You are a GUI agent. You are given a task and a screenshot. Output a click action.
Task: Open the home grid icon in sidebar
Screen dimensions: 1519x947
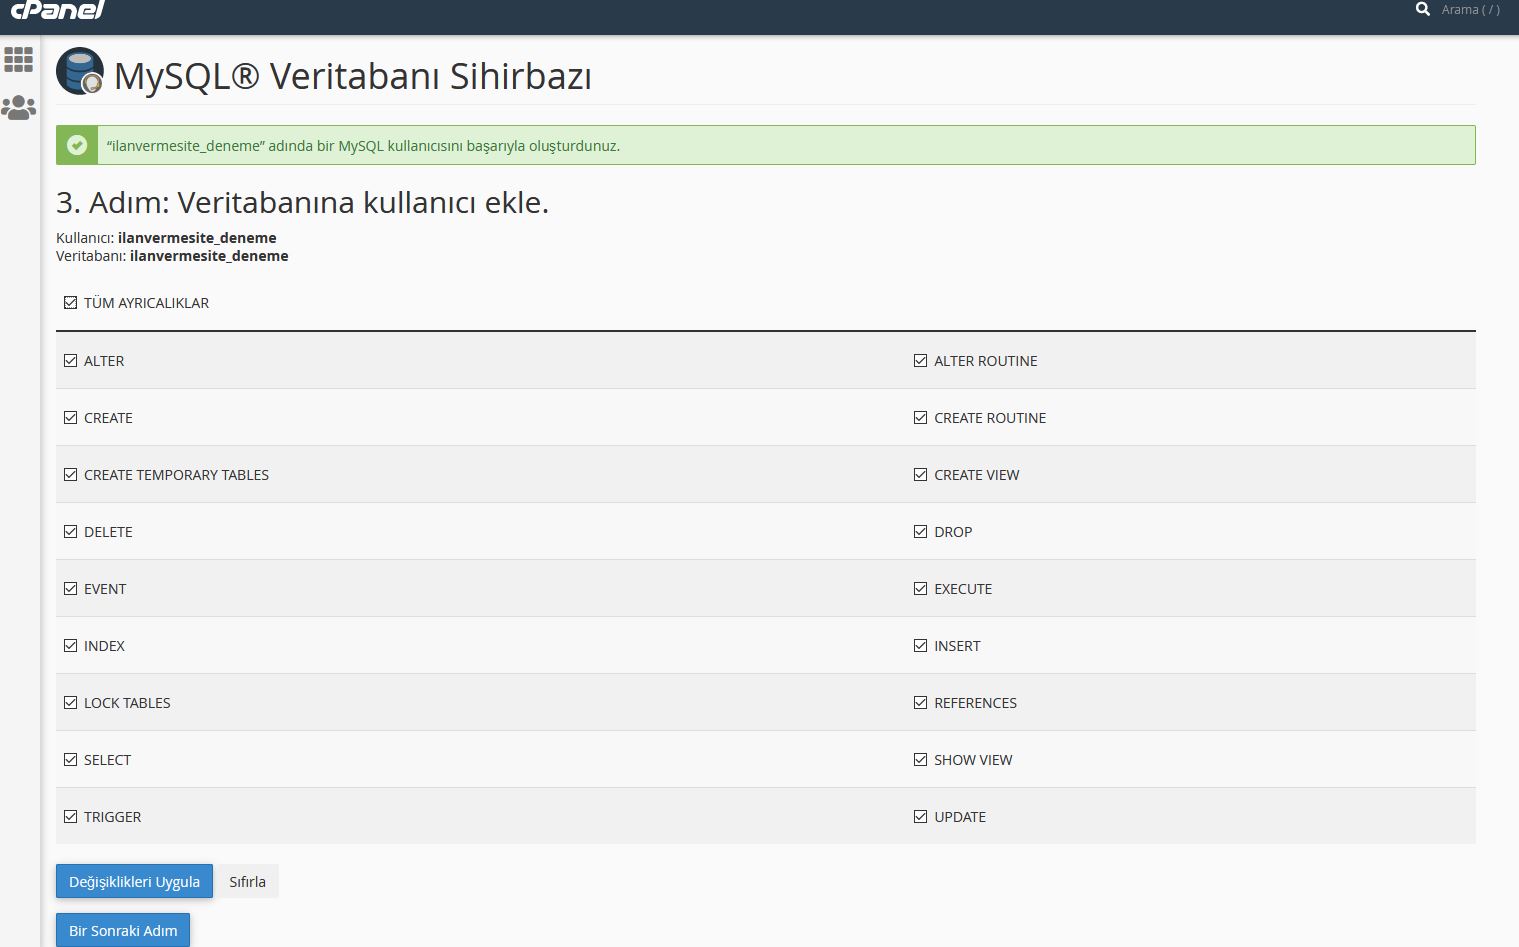coord(18,60)
